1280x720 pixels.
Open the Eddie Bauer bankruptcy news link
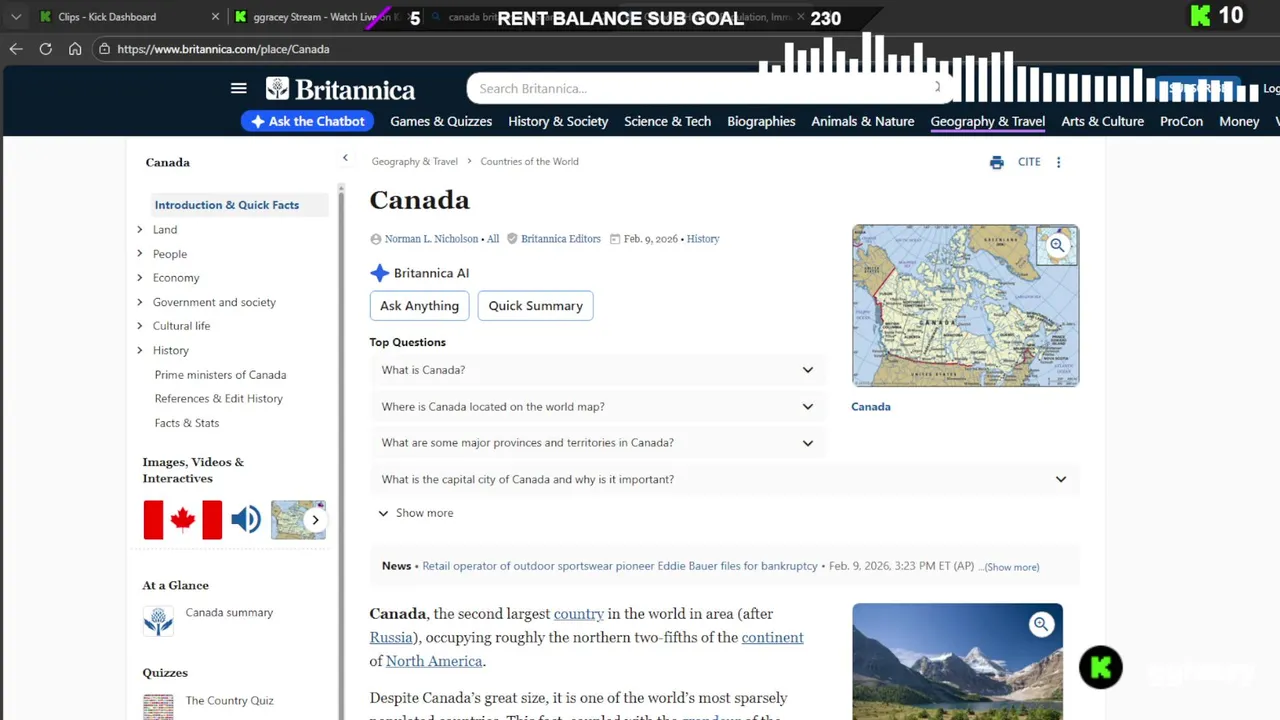pyautogui.click(x=620, y=566)
